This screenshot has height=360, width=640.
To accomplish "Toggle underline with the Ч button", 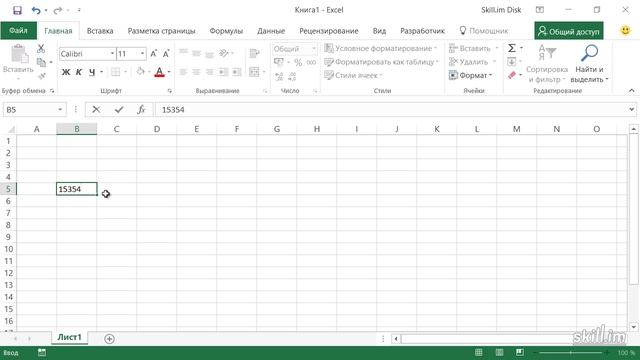I will pyautogui.click(x=92, y=72).
